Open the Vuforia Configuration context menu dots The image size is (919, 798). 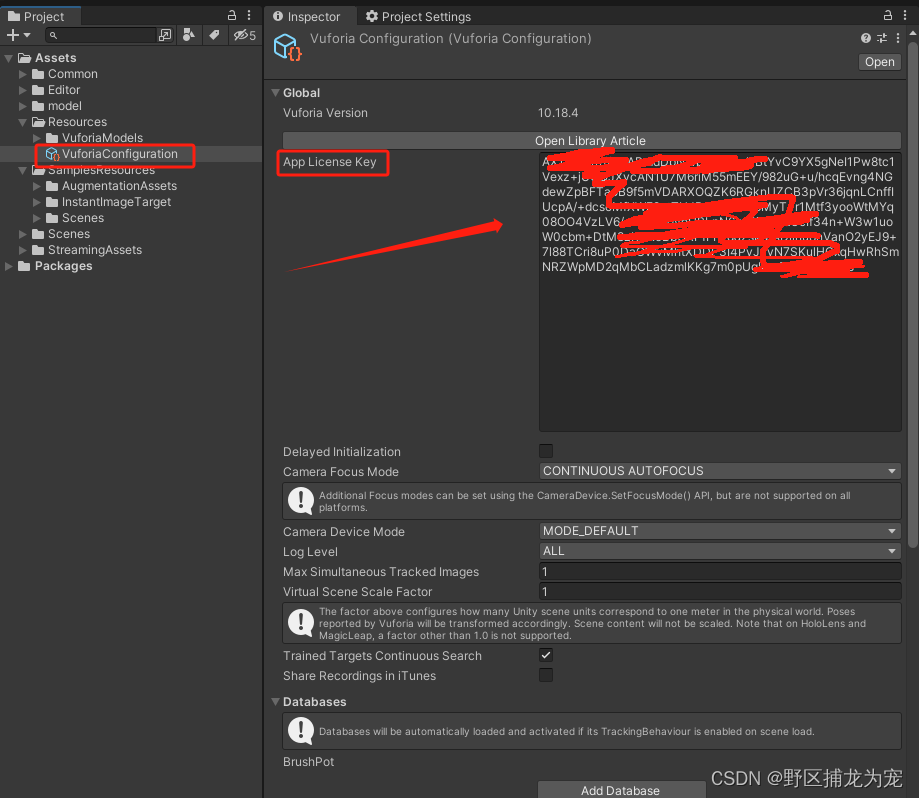(x=898, y=38)
